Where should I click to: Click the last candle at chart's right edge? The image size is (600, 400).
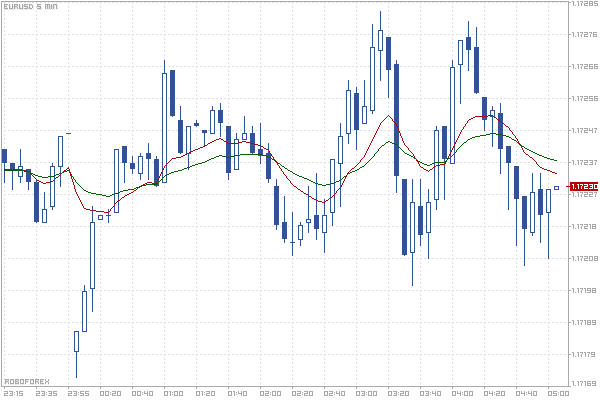557,187
